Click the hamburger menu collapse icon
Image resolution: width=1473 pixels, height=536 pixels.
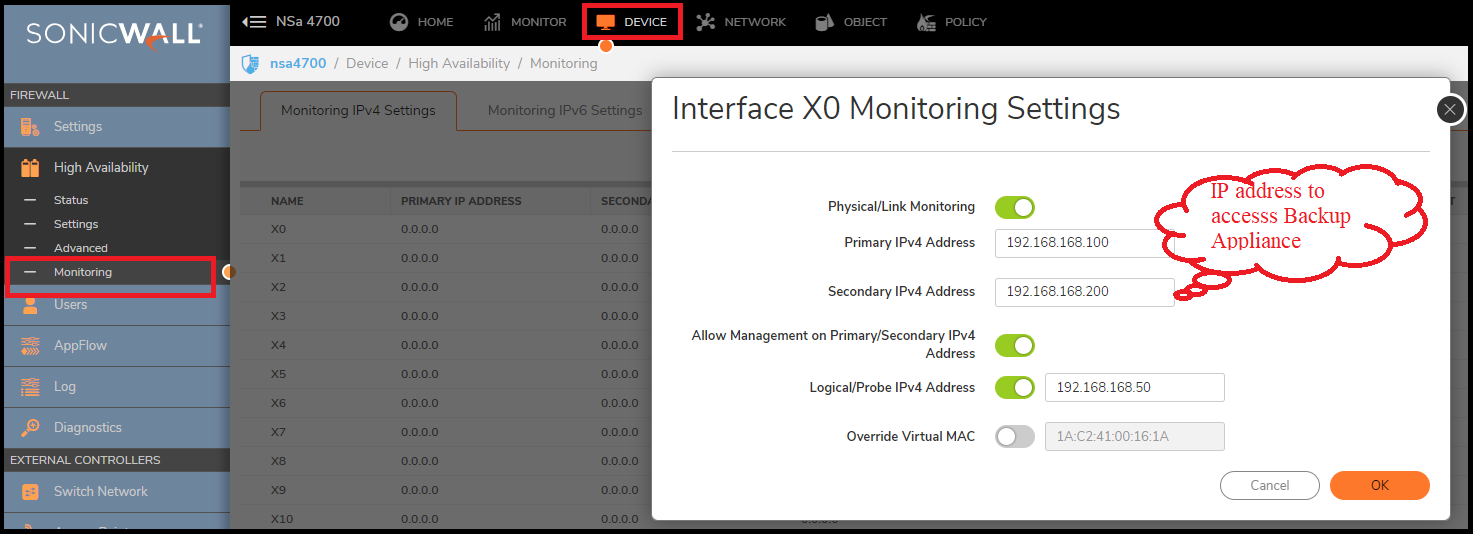pyautogui.click(x=254, y=22)
